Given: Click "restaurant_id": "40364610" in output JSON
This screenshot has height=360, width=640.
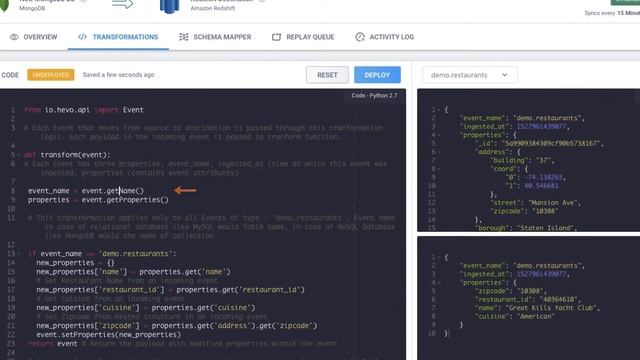Looking at the screenshot, I should click(527, 299).
